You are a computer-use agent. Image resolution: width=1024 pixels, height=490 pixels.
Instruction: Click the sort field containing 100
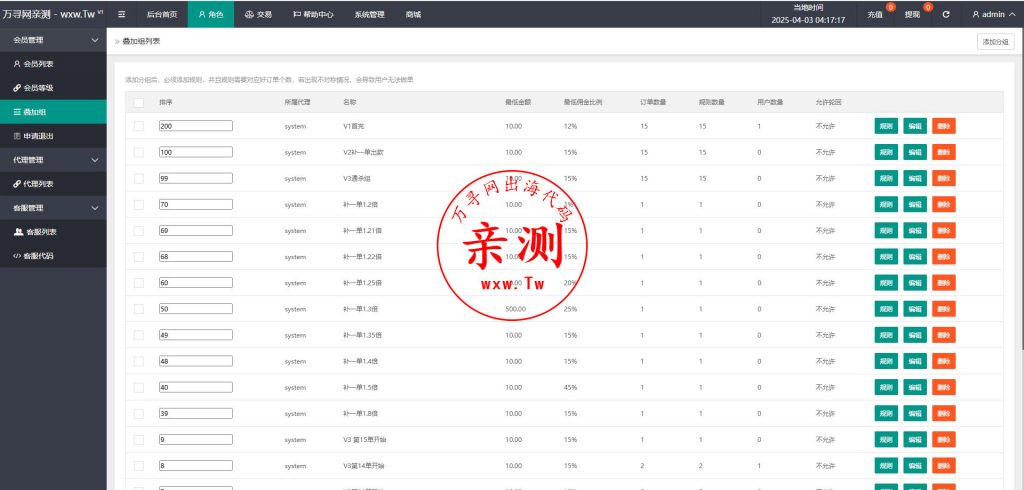195,152
